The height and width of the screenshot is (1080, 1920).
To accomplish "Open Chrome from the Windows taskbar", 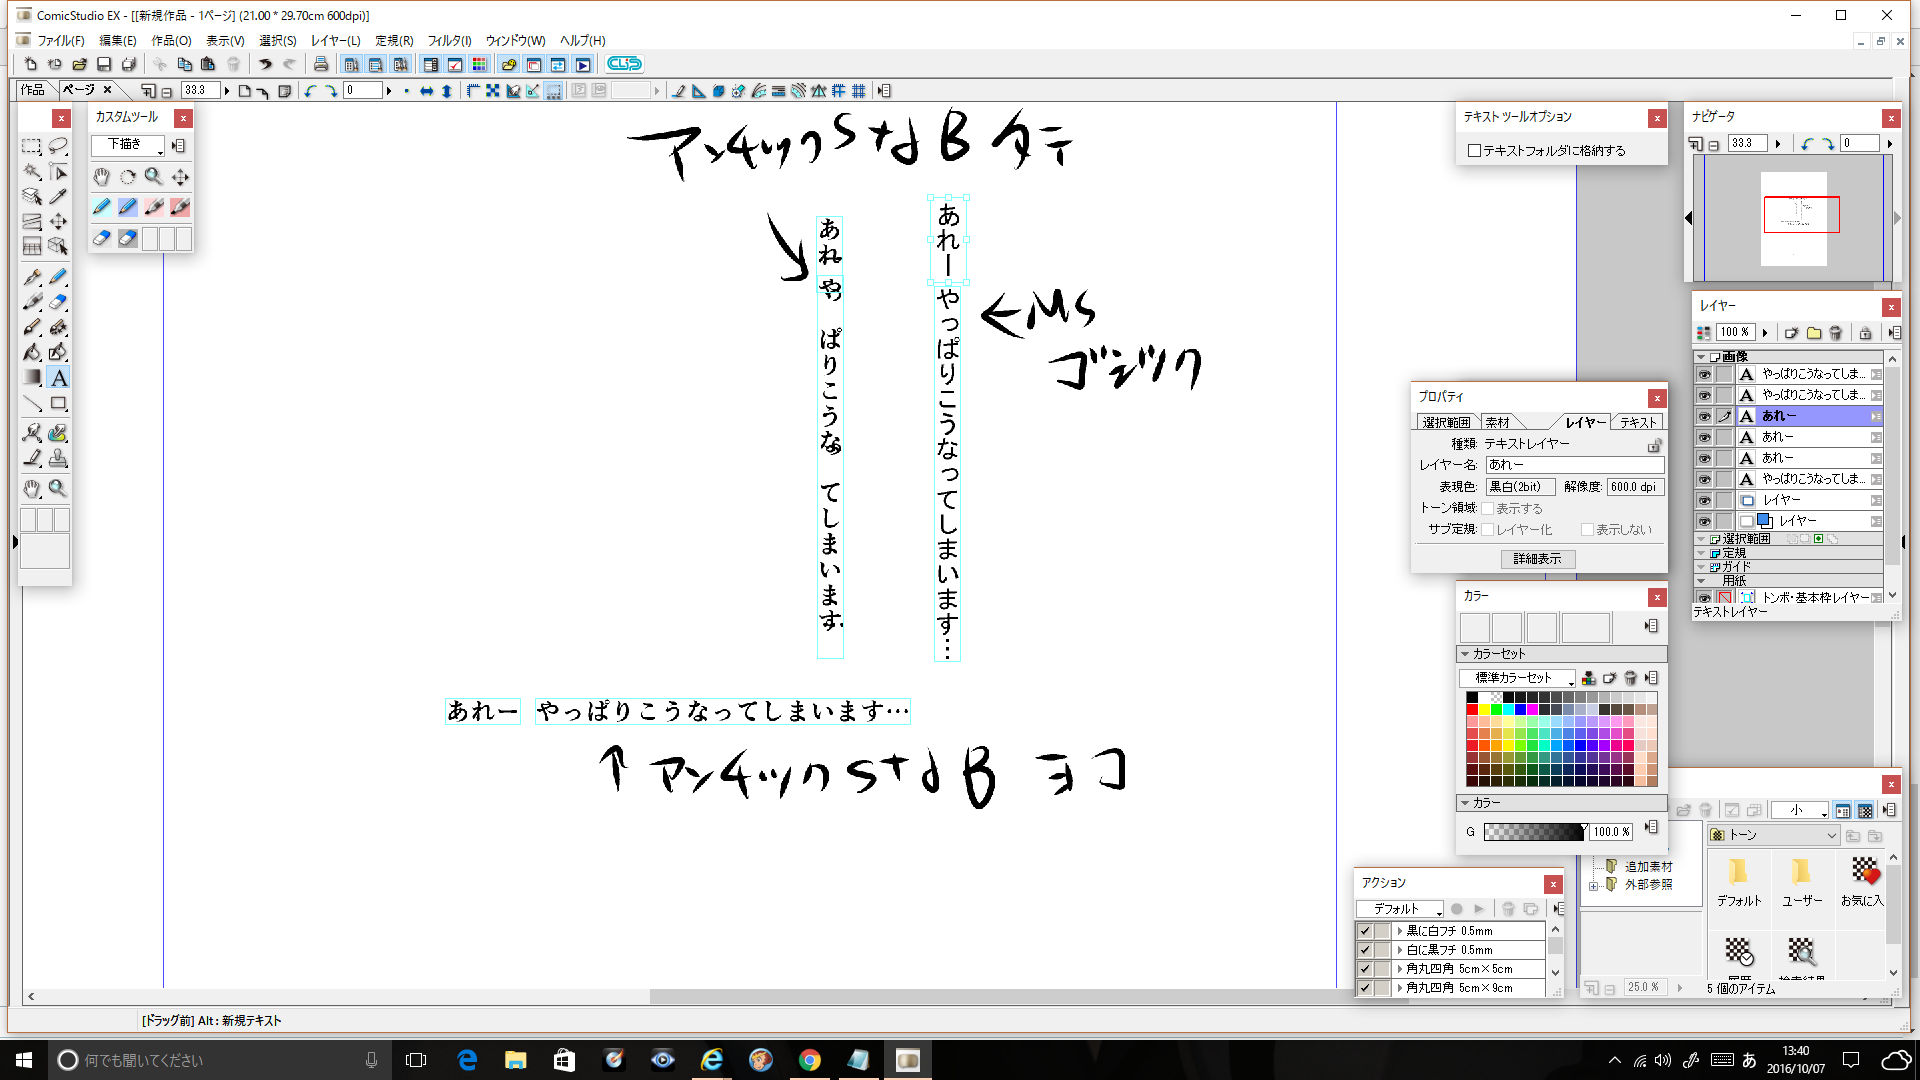I will click(x=810, y=1060).
